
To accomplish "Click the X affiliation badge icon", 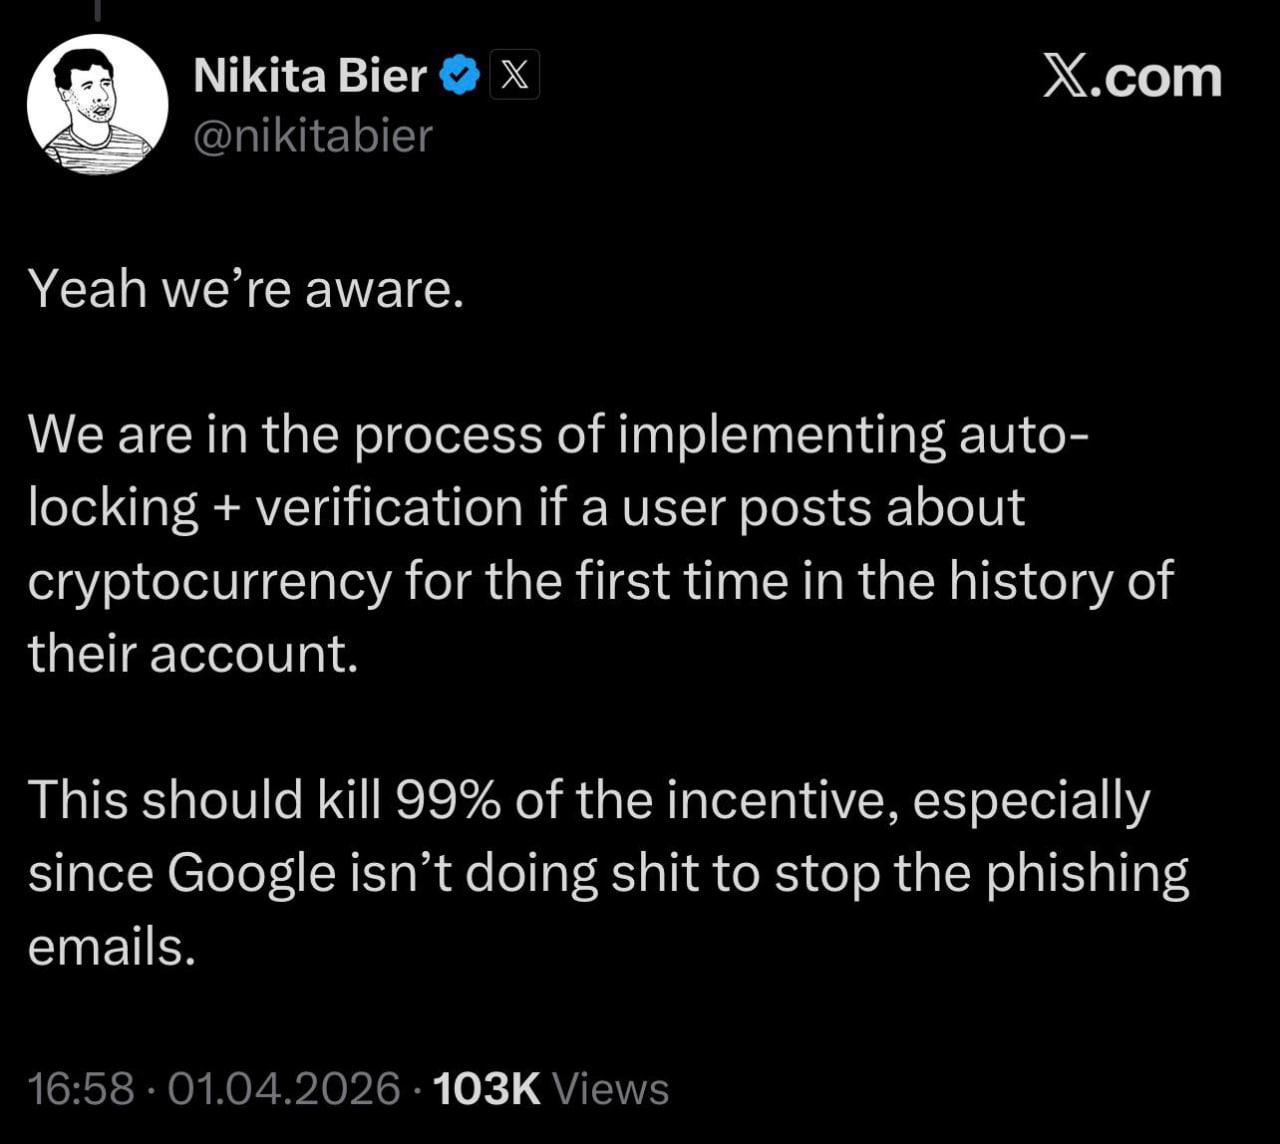I will 514,75.
